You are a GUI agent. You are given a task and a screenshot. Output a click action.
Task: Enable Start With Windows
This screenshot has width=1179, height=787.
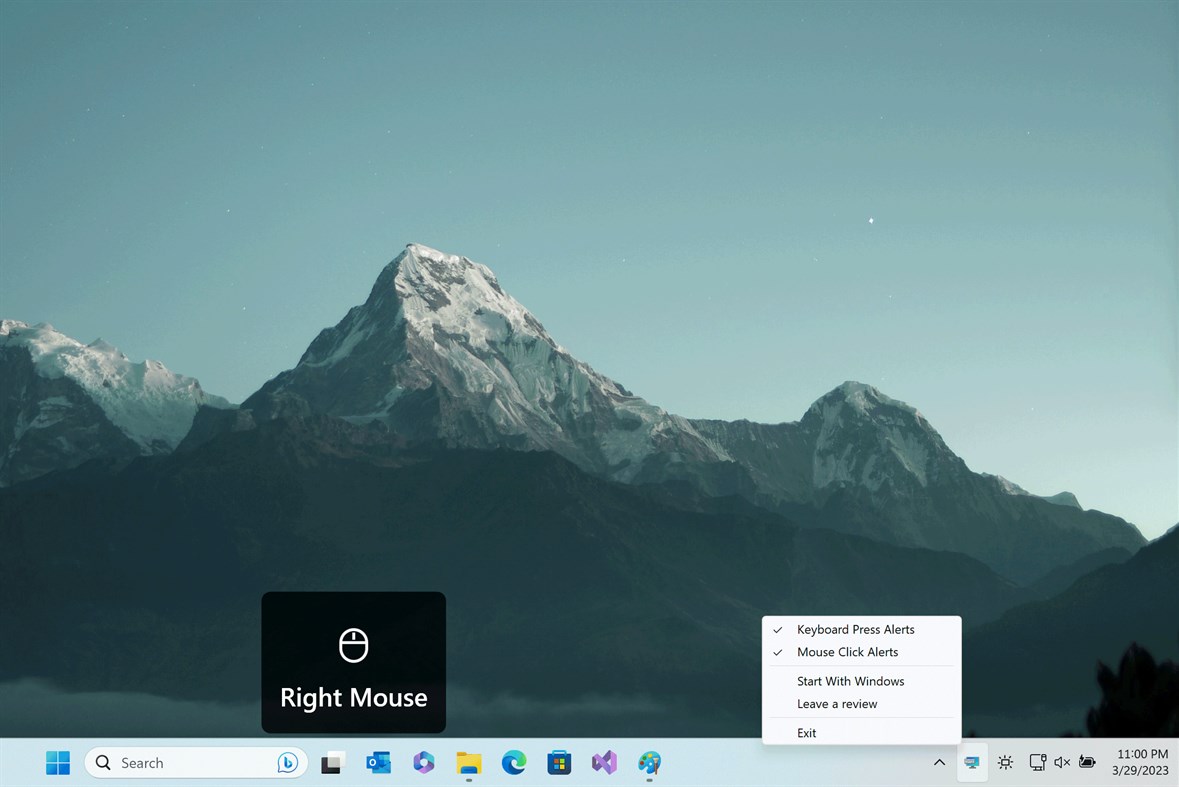coord(862,681)
